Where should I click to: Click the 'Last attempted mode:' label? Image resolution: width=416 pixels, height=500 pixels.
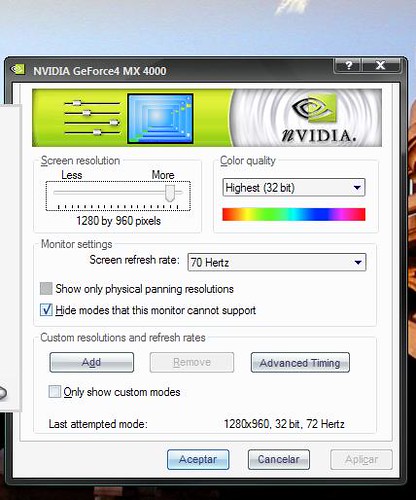coord(98,424)
